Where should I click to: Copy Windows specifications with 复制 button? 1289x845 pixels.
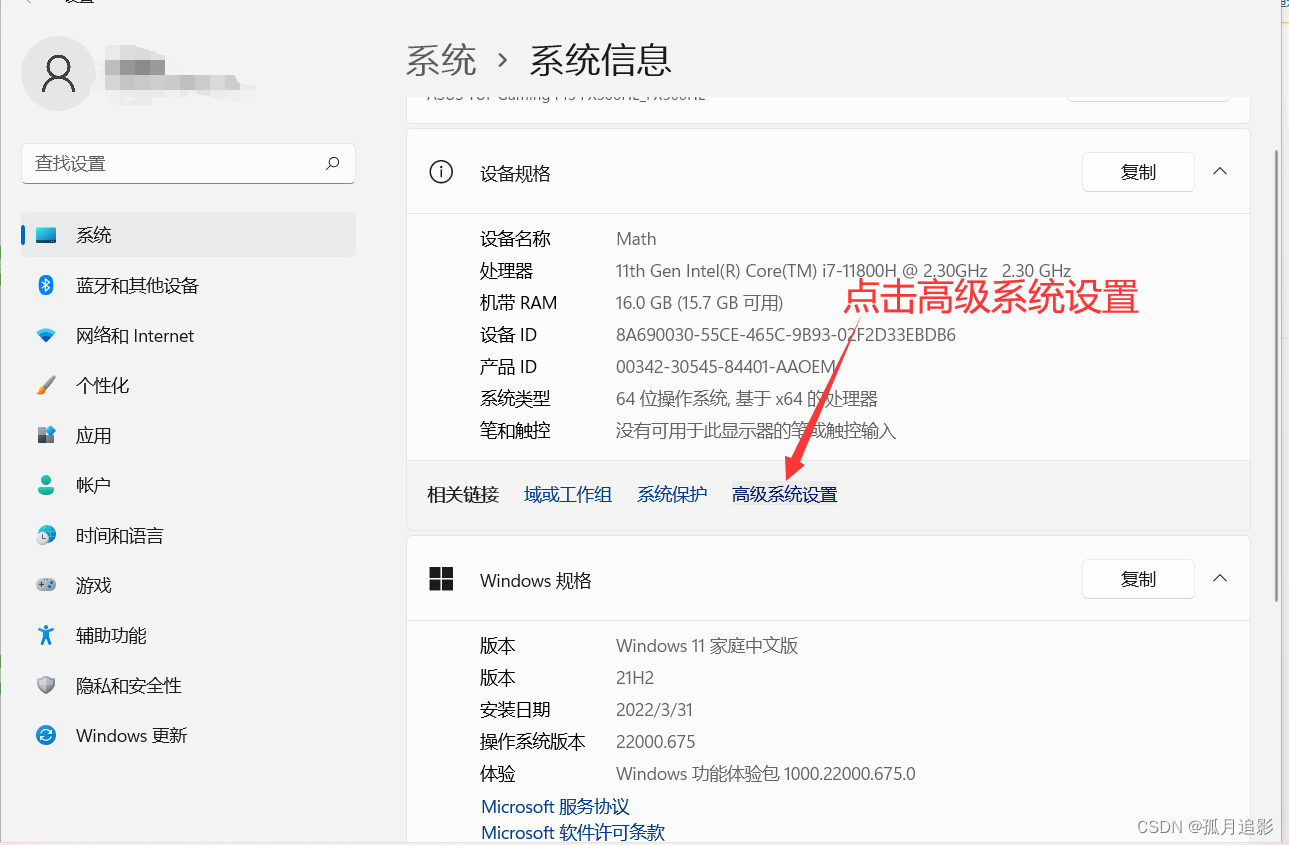[1138, 579]
